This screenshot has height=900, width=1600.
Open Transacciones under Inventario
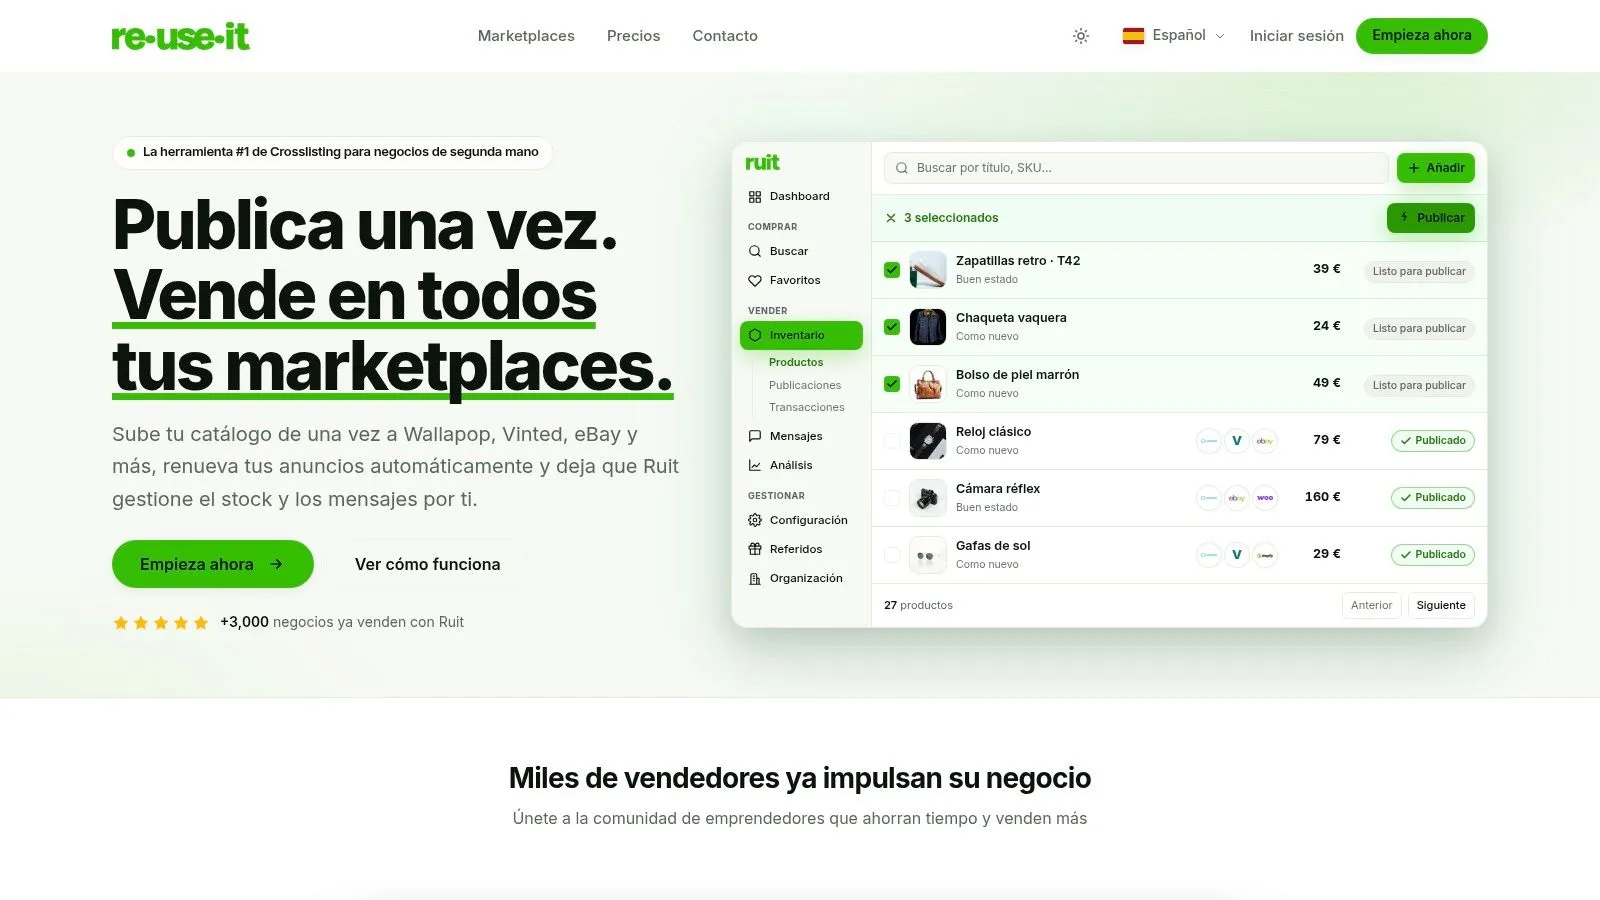click(x=806, y=407)
